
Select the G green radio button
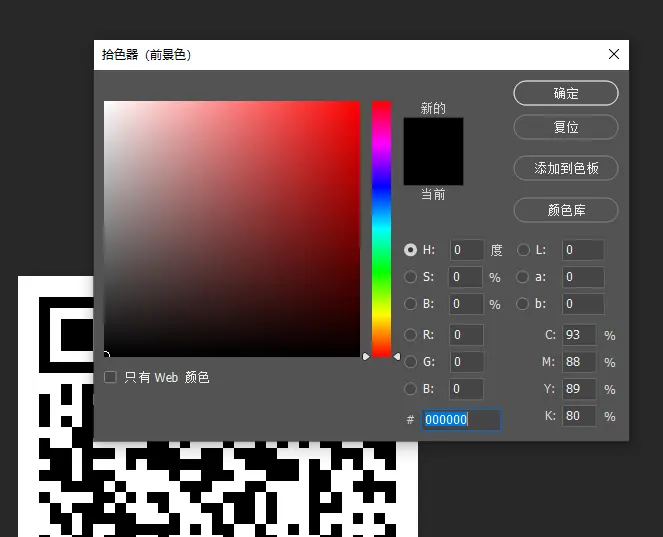click(x=410, y=362)
